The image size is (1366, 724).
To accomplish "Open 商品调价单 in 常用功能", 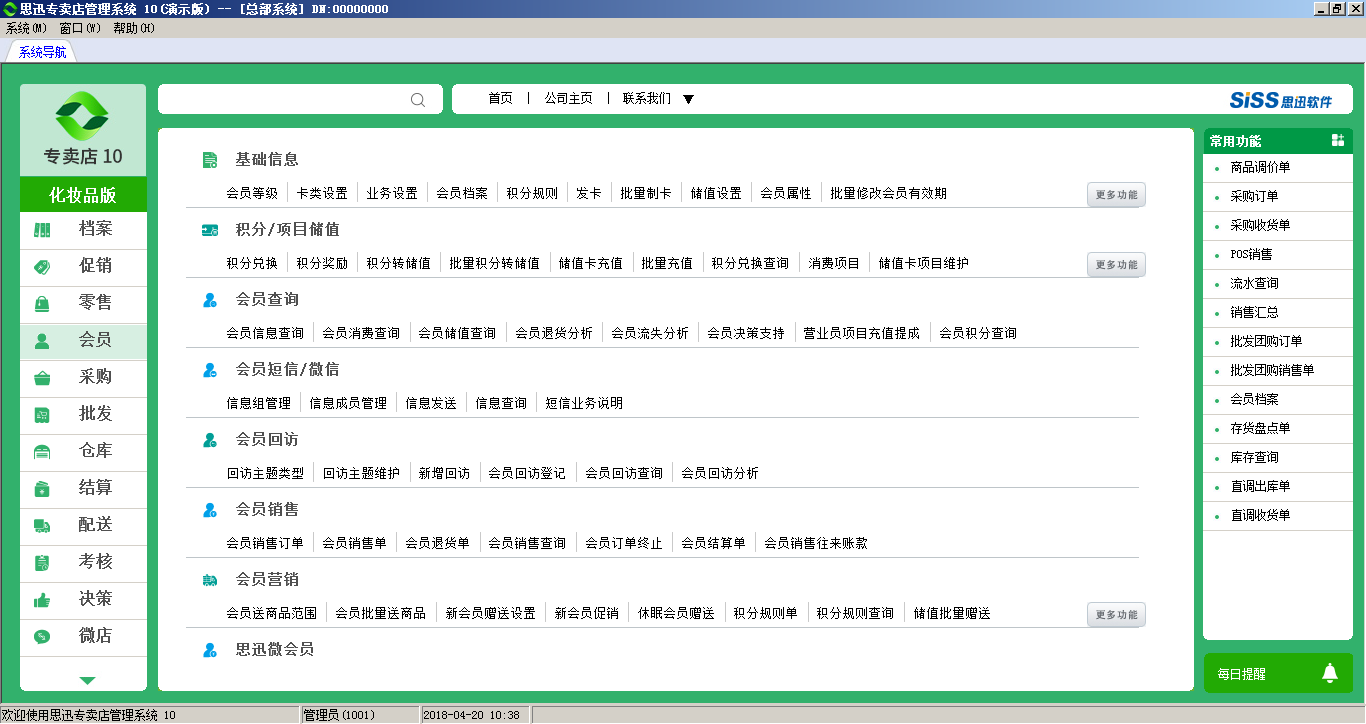I will click(x=1260, y=168).
